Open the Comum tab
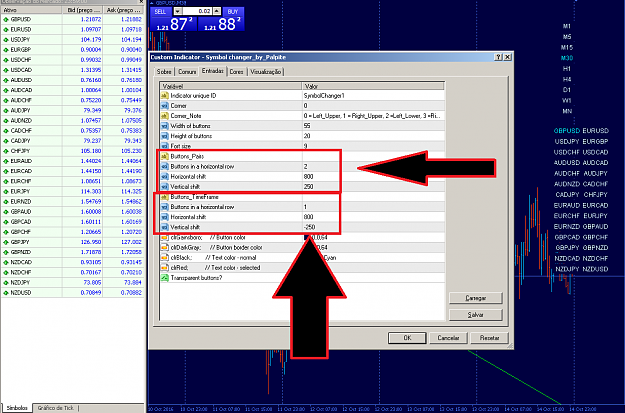This screenshot has height=413, width=625. coord(187,72)
